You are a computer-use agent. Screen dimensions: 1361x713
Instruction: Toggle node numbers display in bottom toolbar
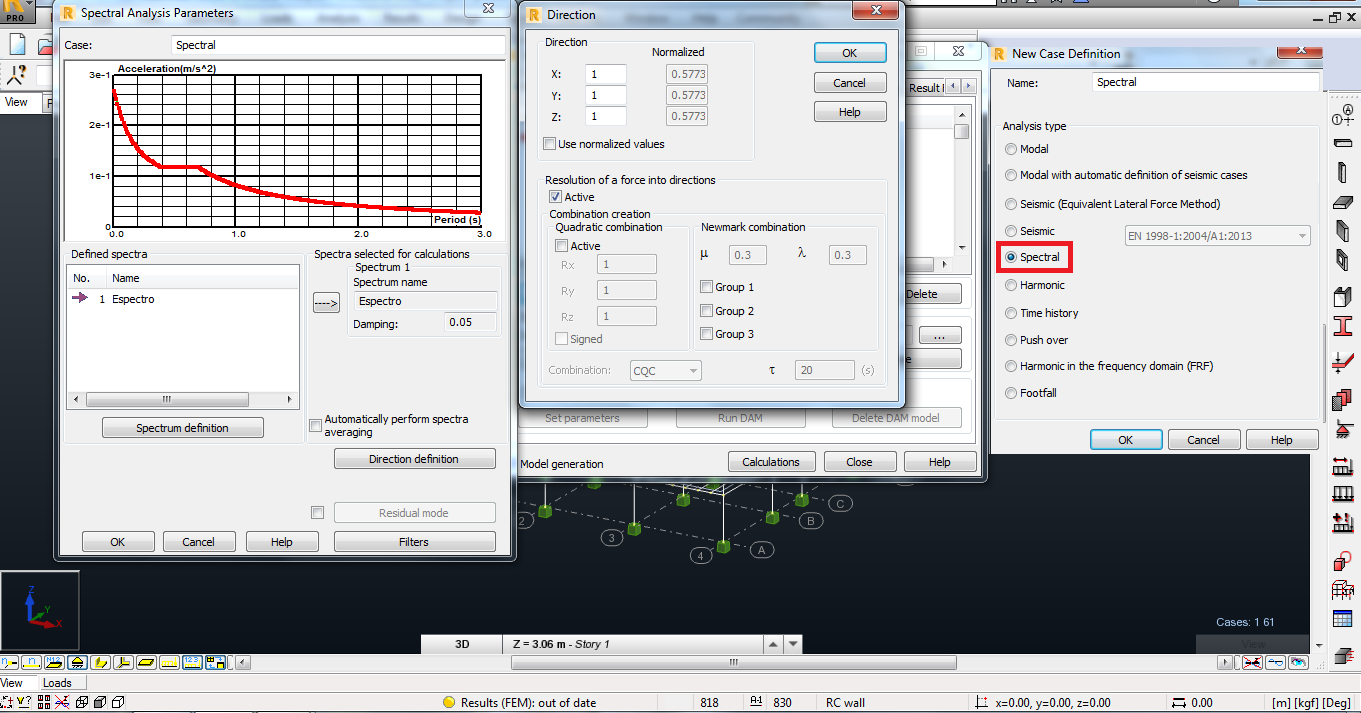coord(10,662)
